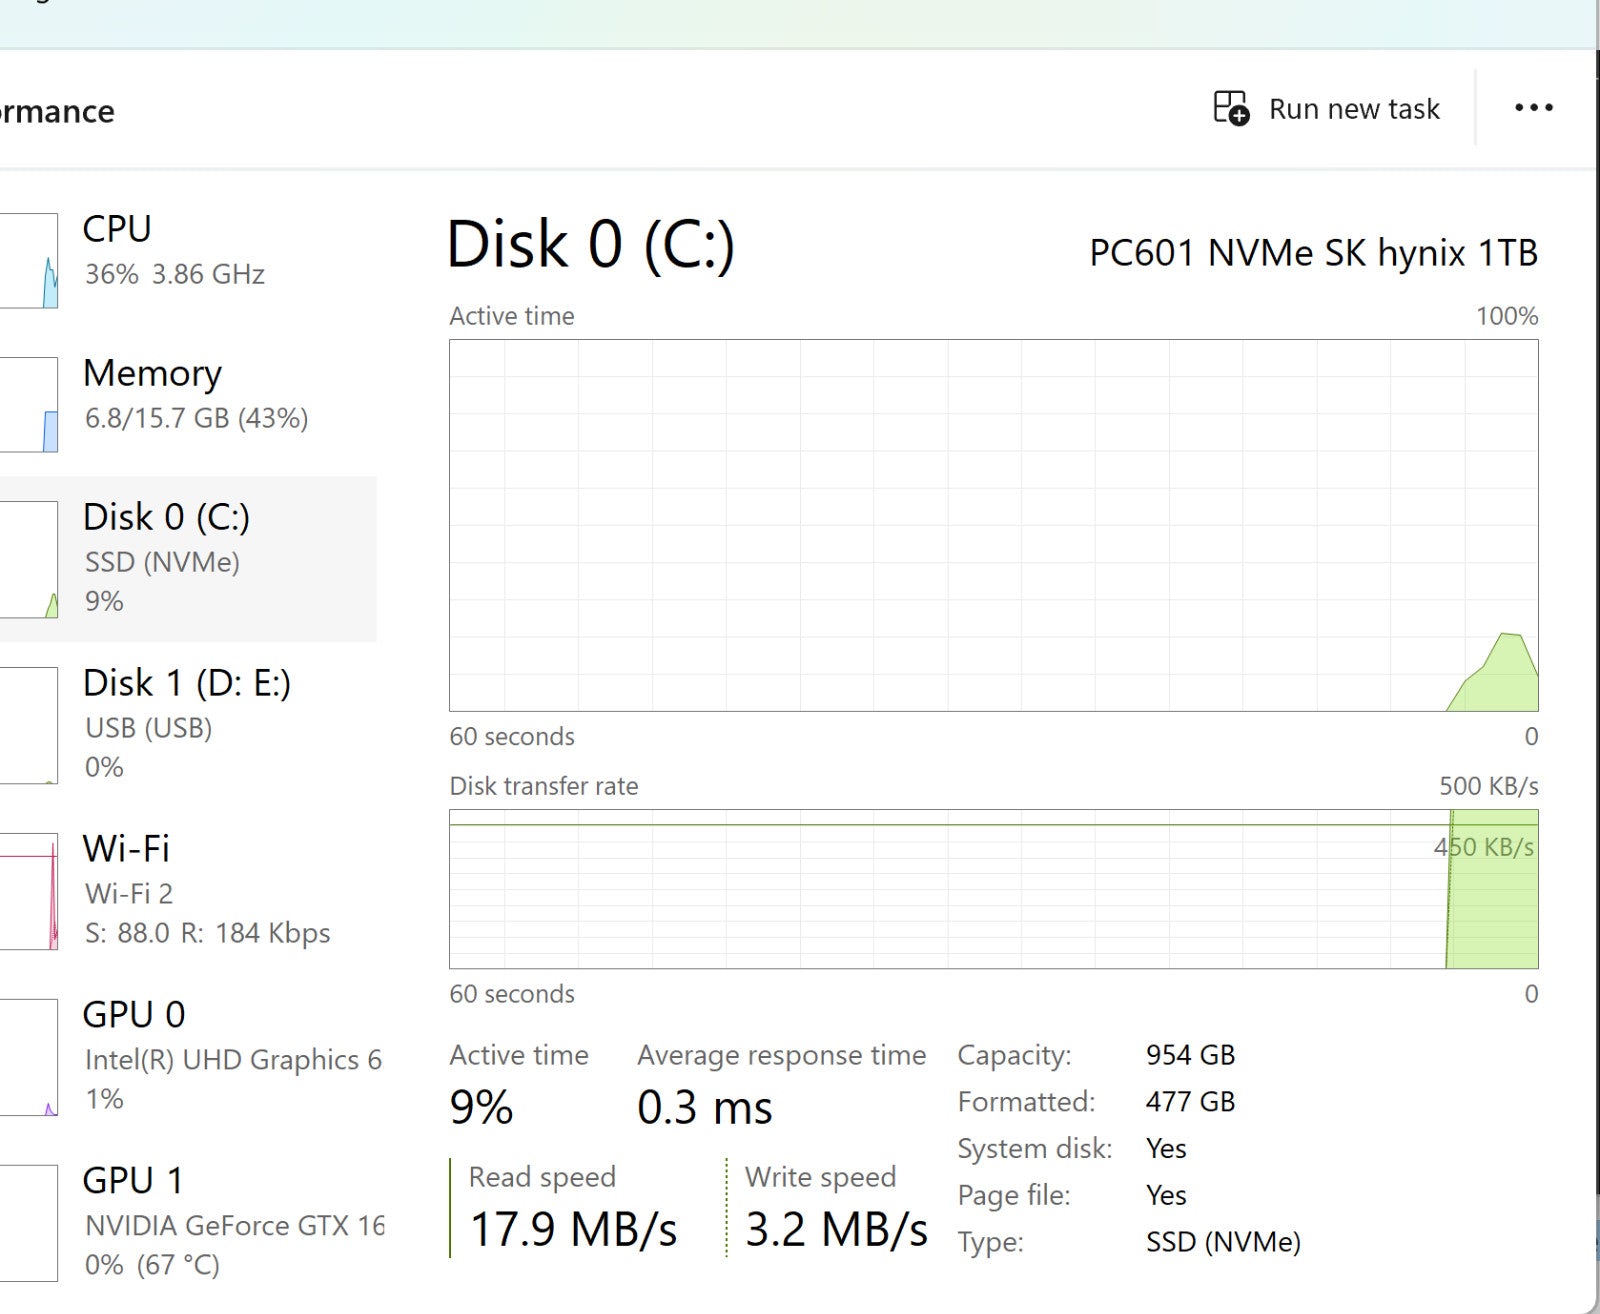This screenshot has height=1314, width=1600.
Task: Click the Read speed 17.9 MB/s value
Action: pyautogui.click(x=573, y=1229)
